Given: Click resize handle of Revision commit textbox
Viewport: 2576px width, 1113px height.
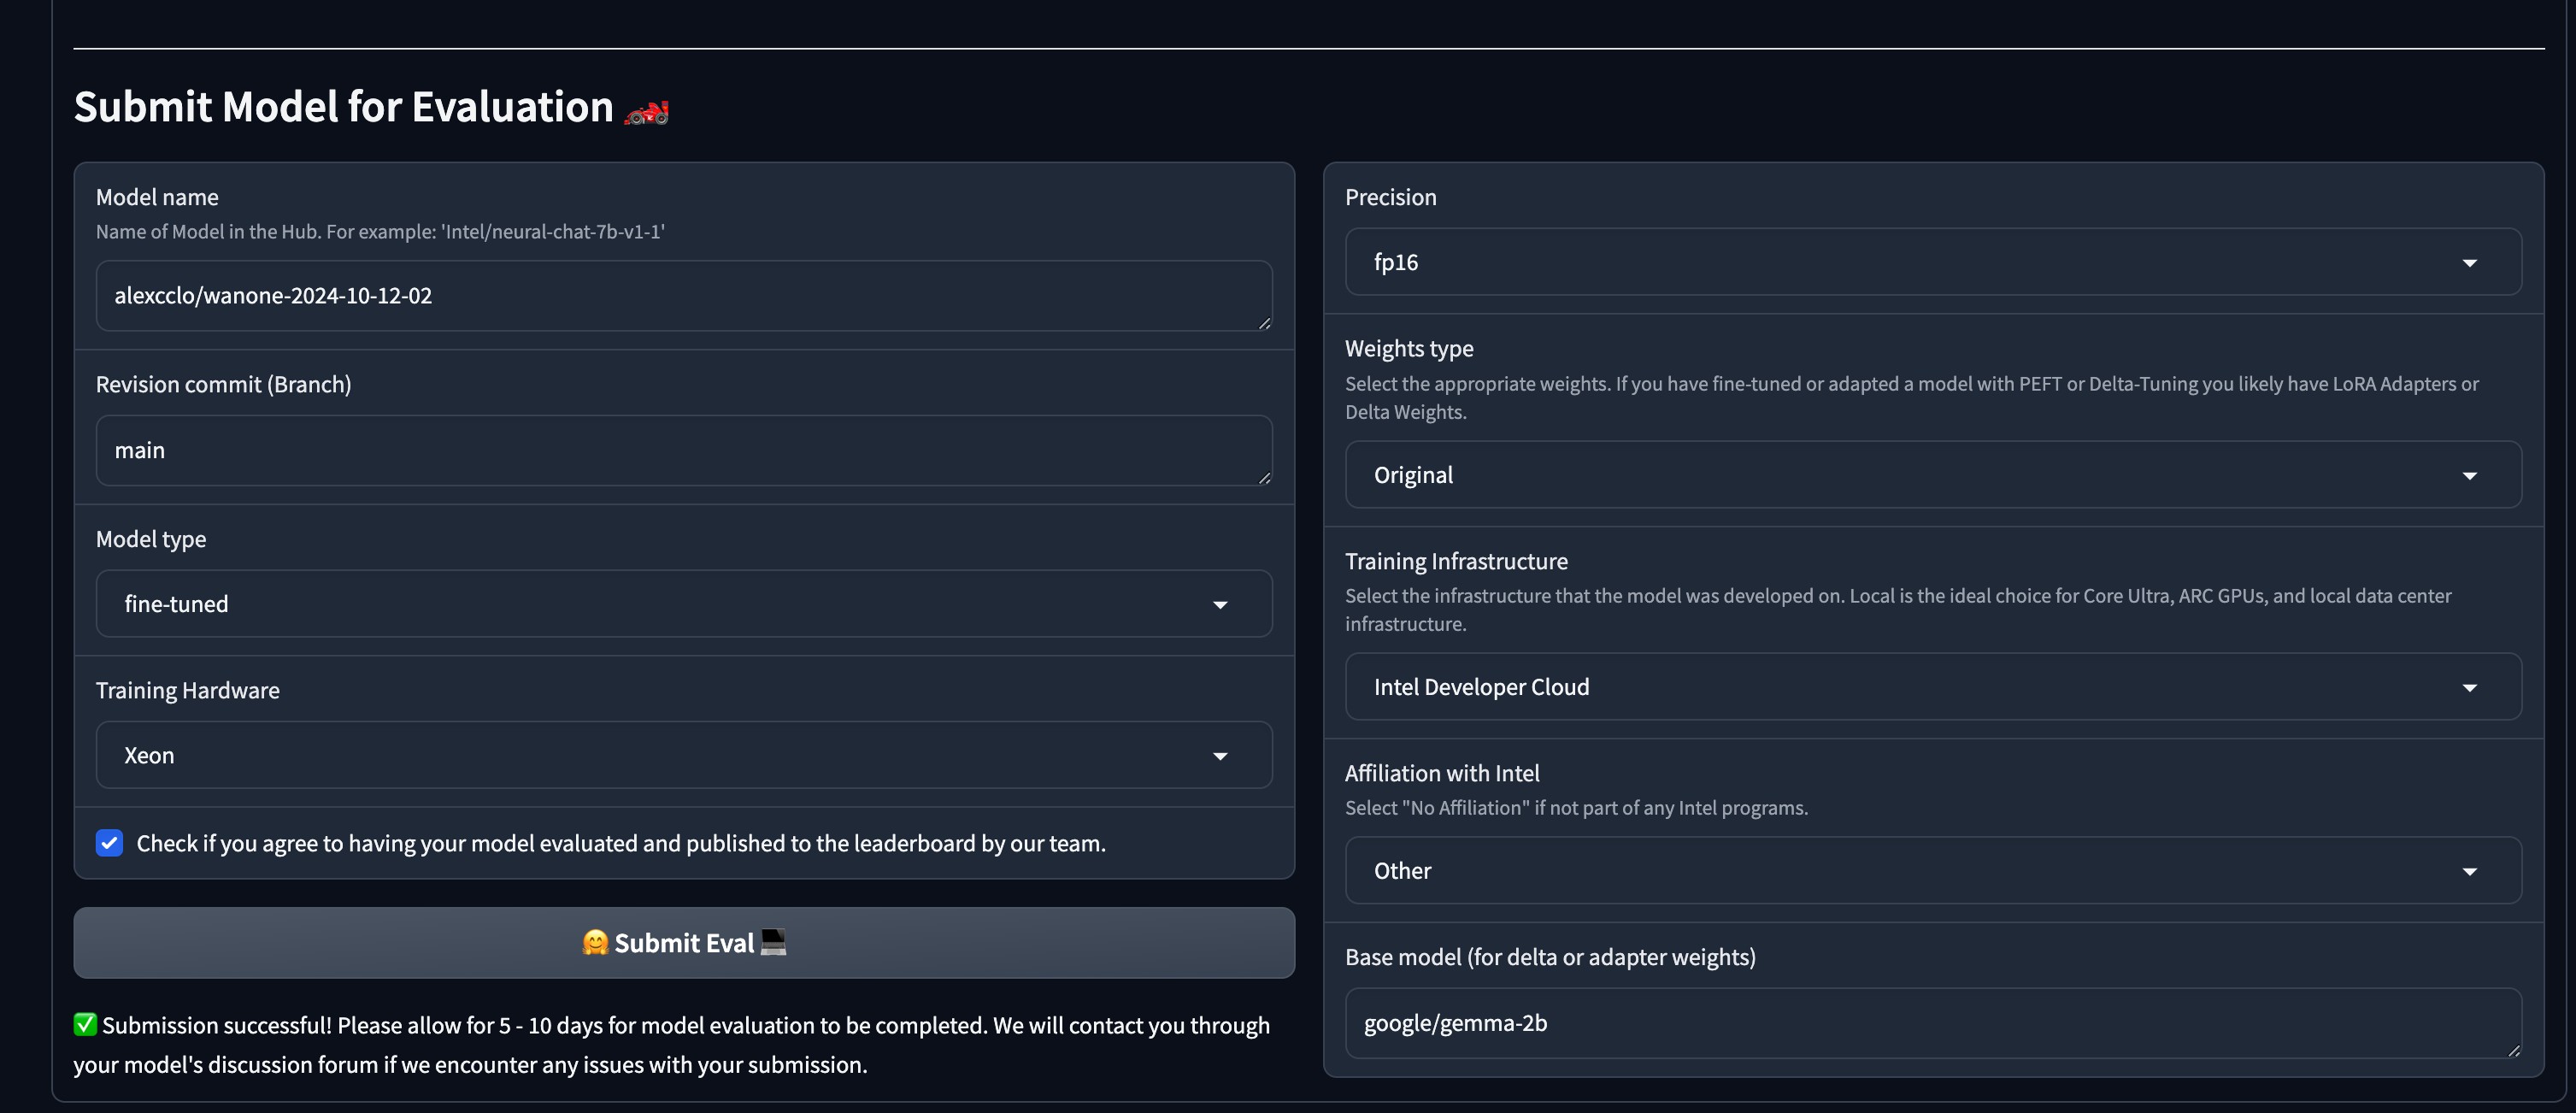Looking at the screenshot, I should [x=1264, y=478].
